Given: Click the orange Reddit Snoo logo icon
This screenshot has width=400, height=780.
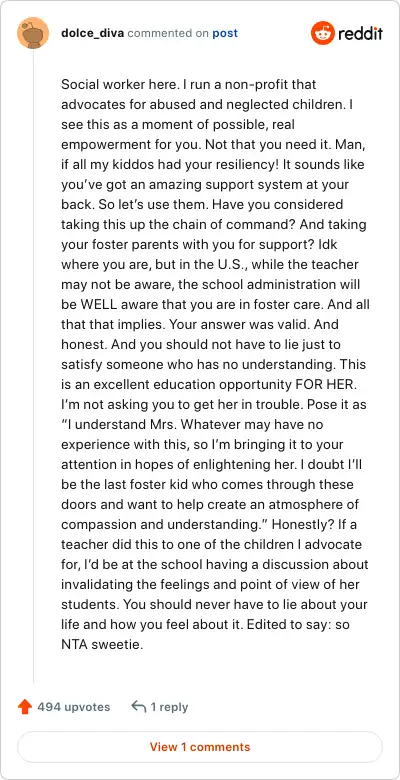Looking at the screenshot, I should (x=322, y=33).
